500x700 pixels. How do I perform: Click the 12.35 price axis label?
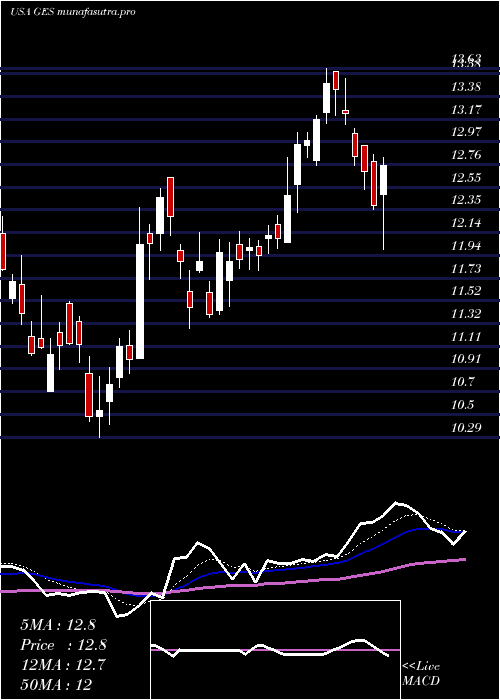[x=466, y=199]
